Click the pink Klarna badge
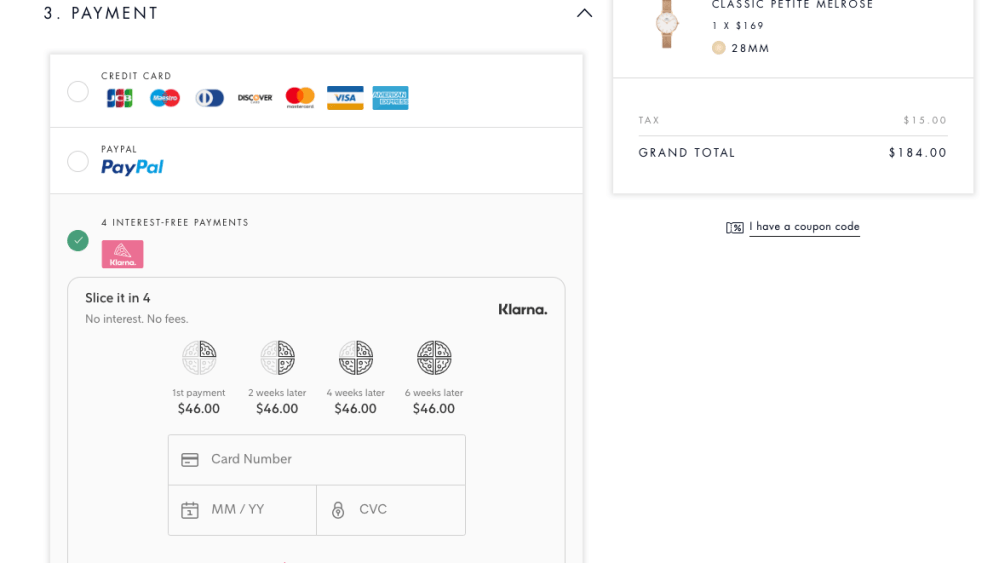Image resolution: width=999 pixels, height=563 pixels. [x=122, y=254]
